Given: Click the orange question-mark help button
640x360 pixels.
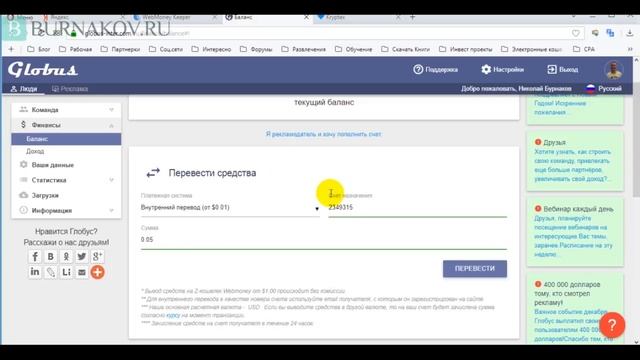Looking at the screenshot, I should click(612, 325).
